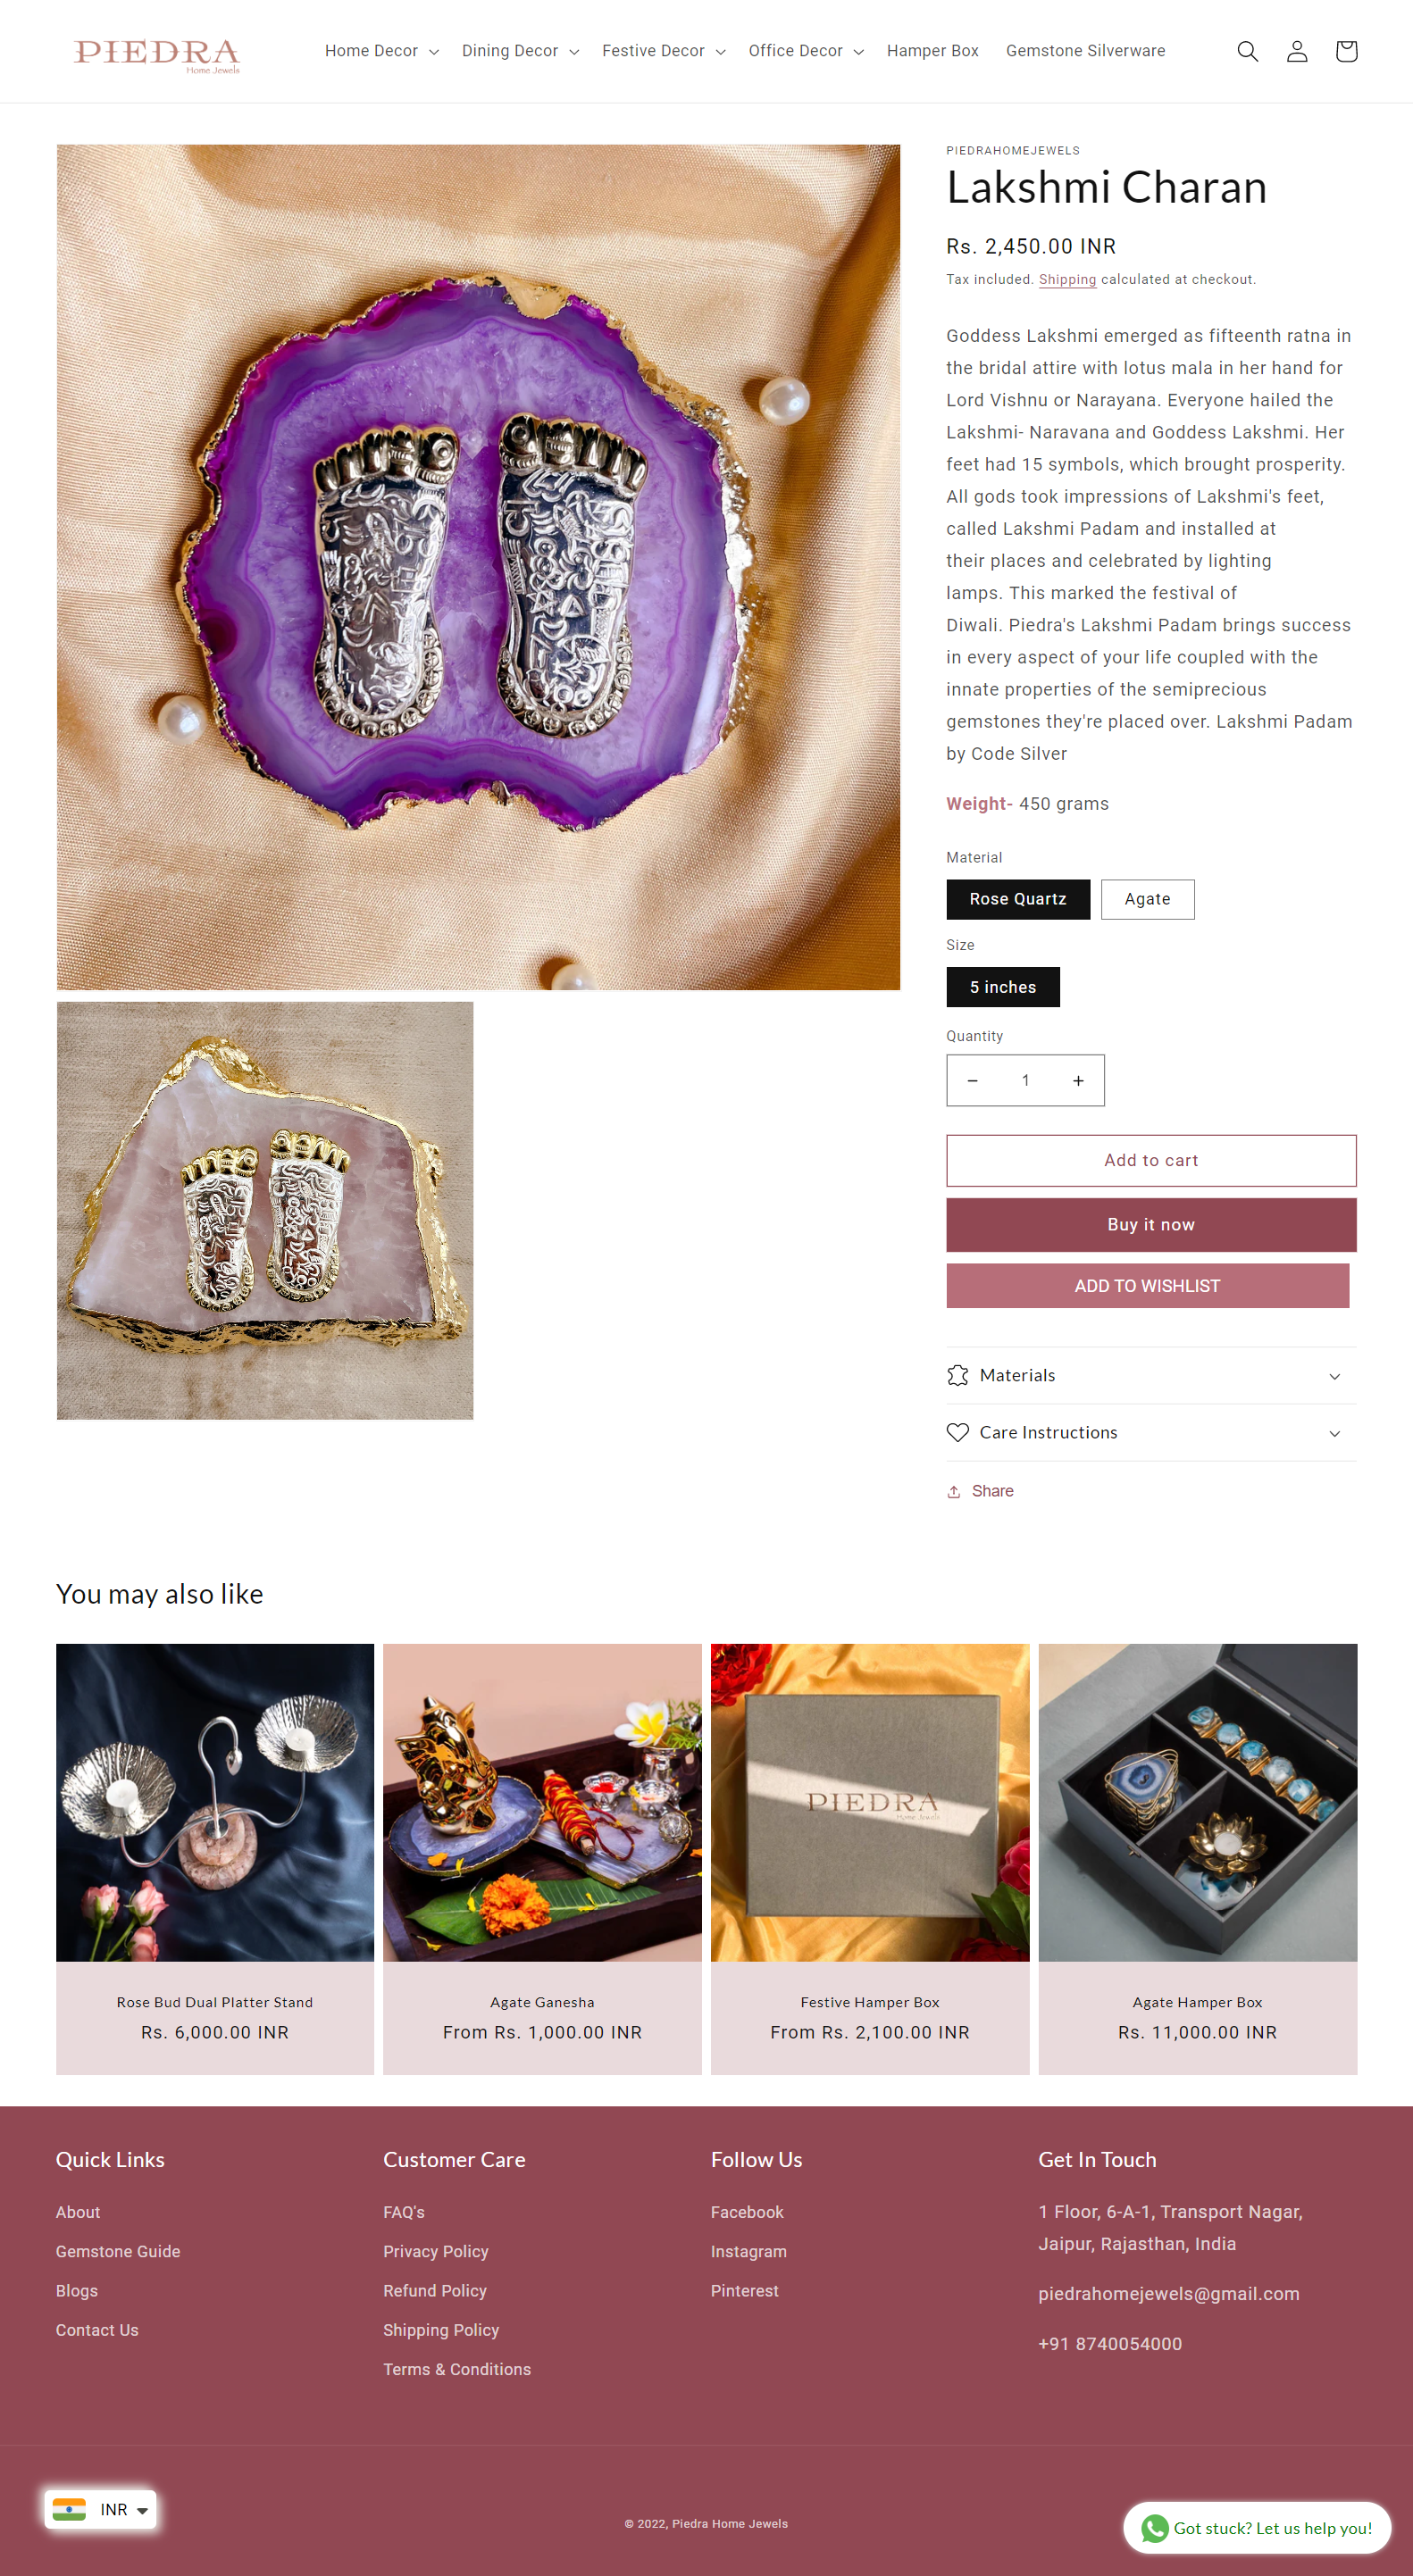Open the account login icon
This screenshot has height=2576, width=1413.
coord(1296,51)
